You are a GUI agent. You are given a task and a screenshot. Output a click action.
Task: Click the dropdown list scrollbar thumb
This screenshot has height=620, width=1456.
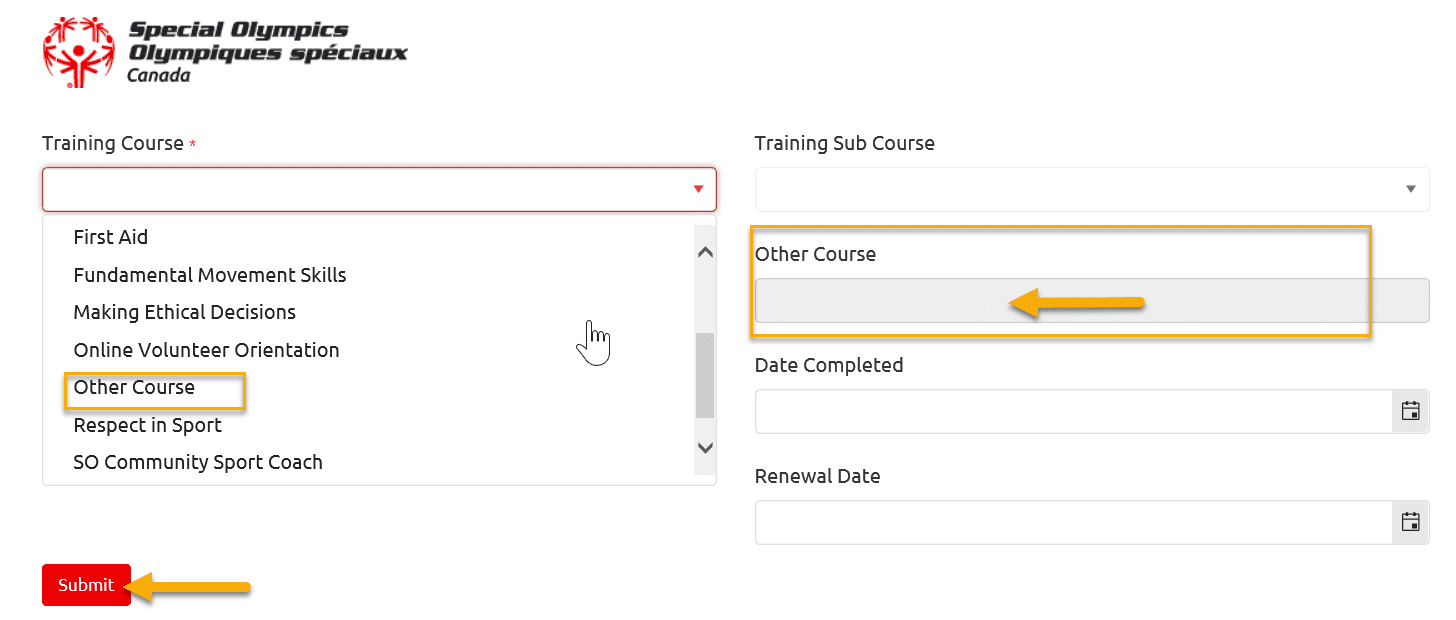705,375
